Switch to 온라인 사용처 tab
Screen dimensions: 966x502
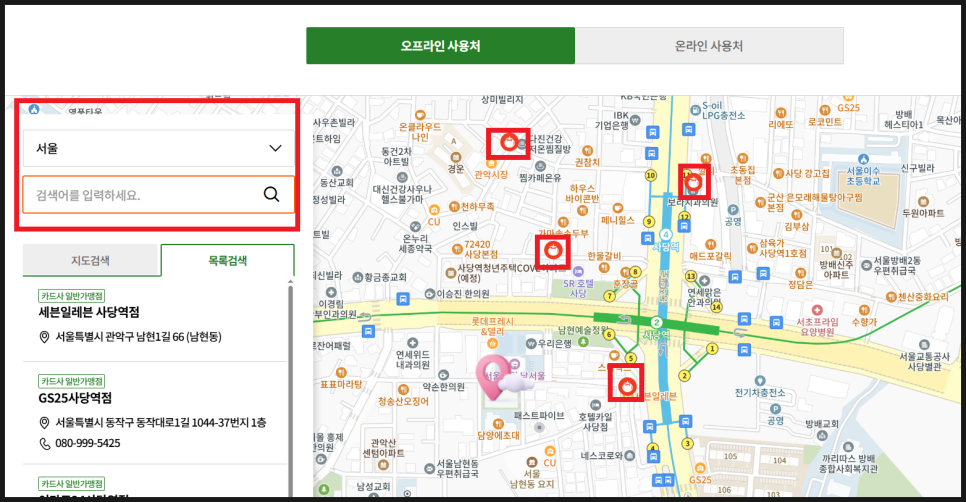pos(709,46)
